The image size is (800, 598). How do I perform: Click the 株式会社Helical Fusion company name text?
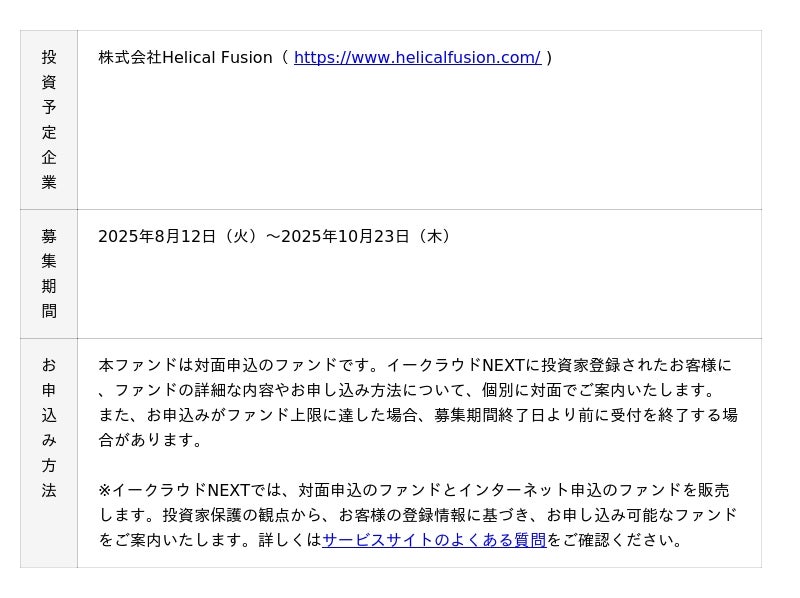(185, 58)
